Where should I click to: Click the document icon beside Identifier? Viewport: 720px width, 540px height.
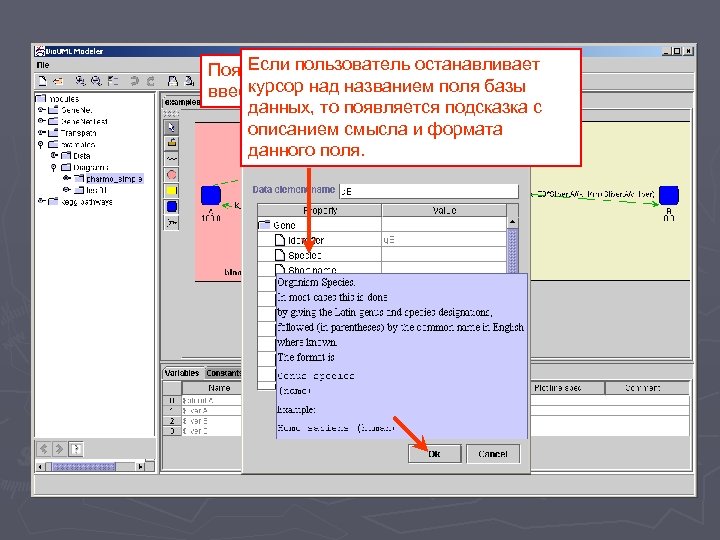[x=280, y=240]
